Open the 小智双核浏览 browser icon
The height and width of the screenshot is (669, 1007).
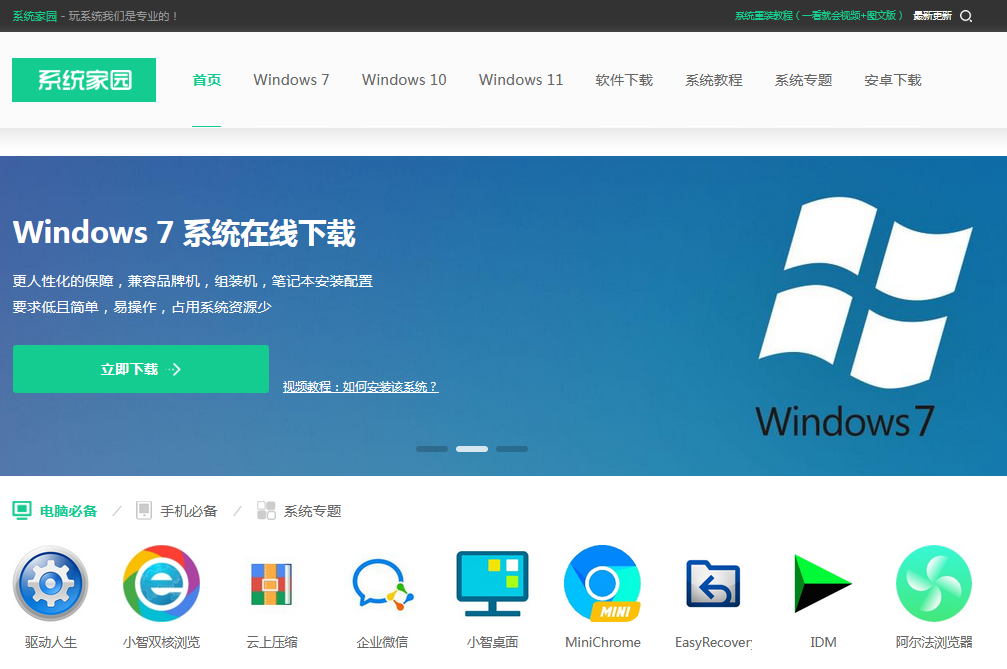[161, 583]
